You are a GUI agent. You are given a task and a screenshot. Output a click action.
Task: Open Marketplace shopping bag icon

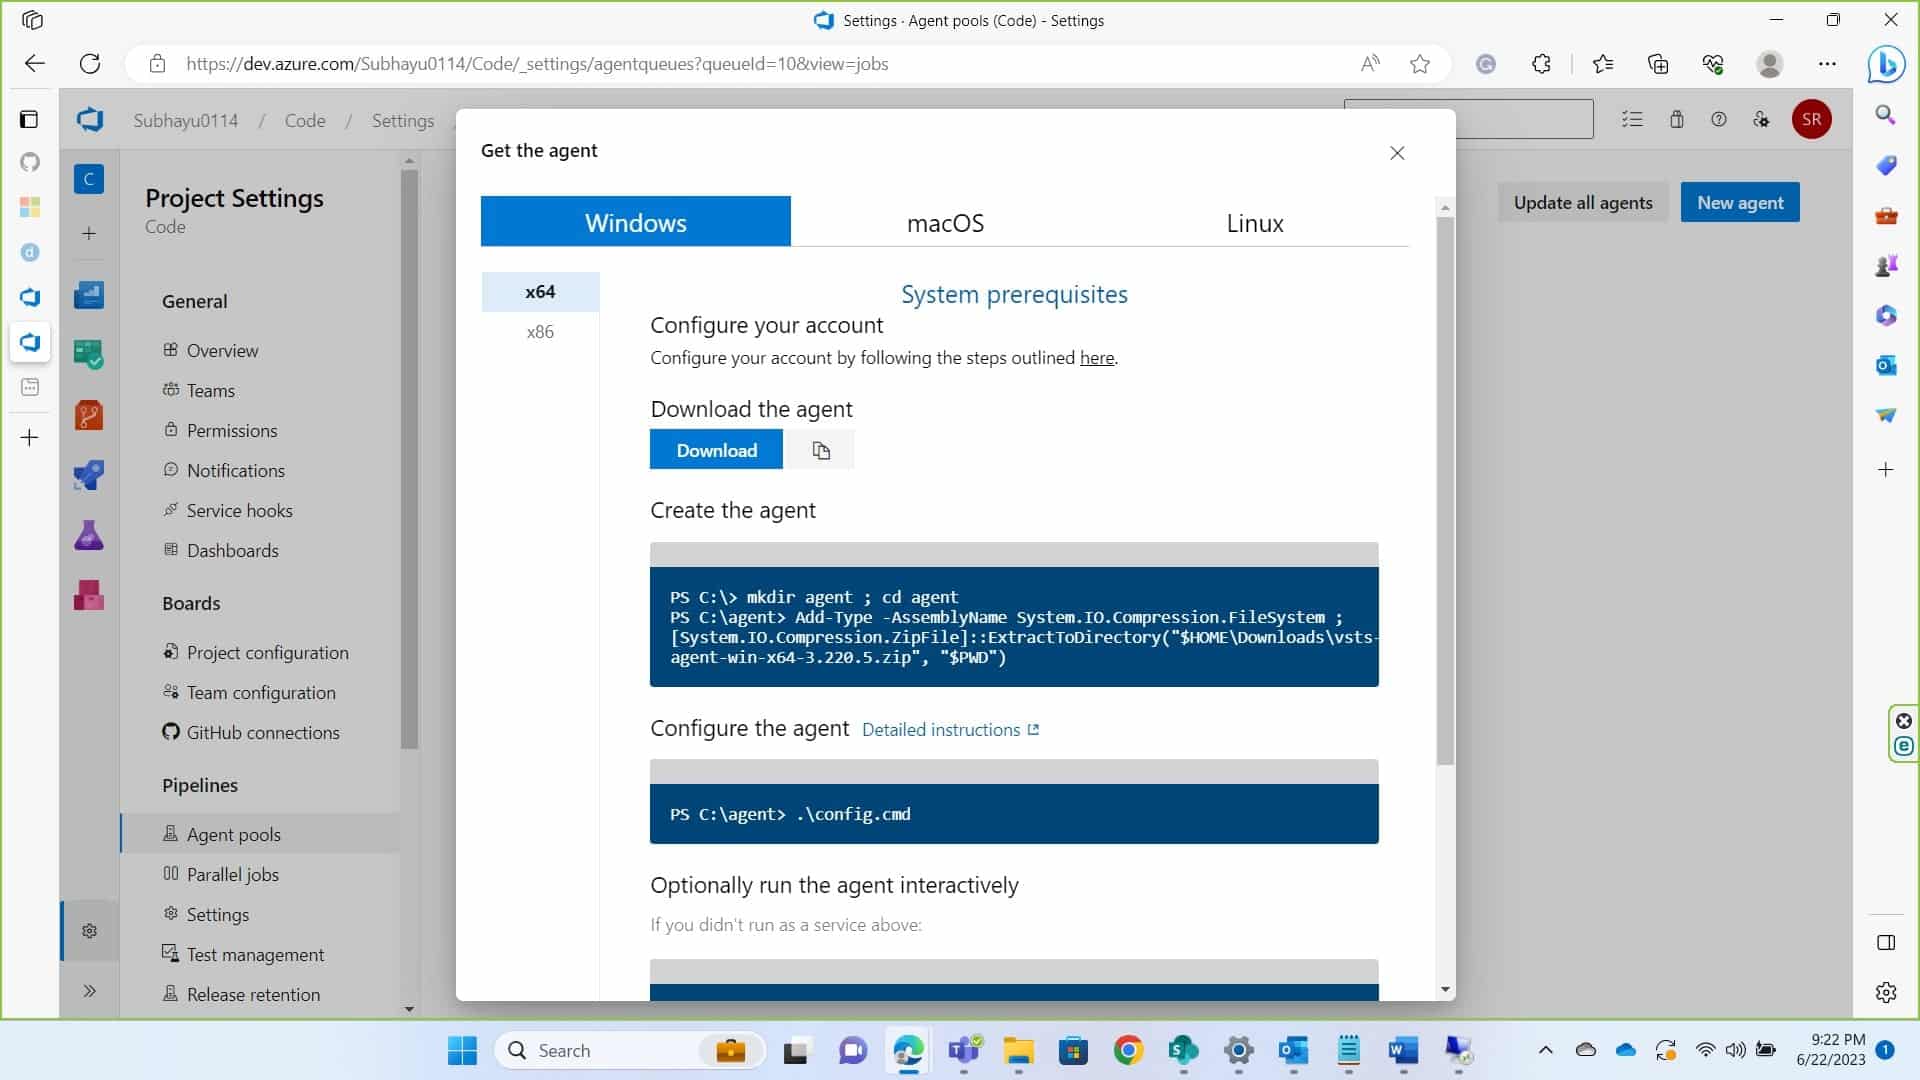pyautogui.click(x=1677, y=120)
